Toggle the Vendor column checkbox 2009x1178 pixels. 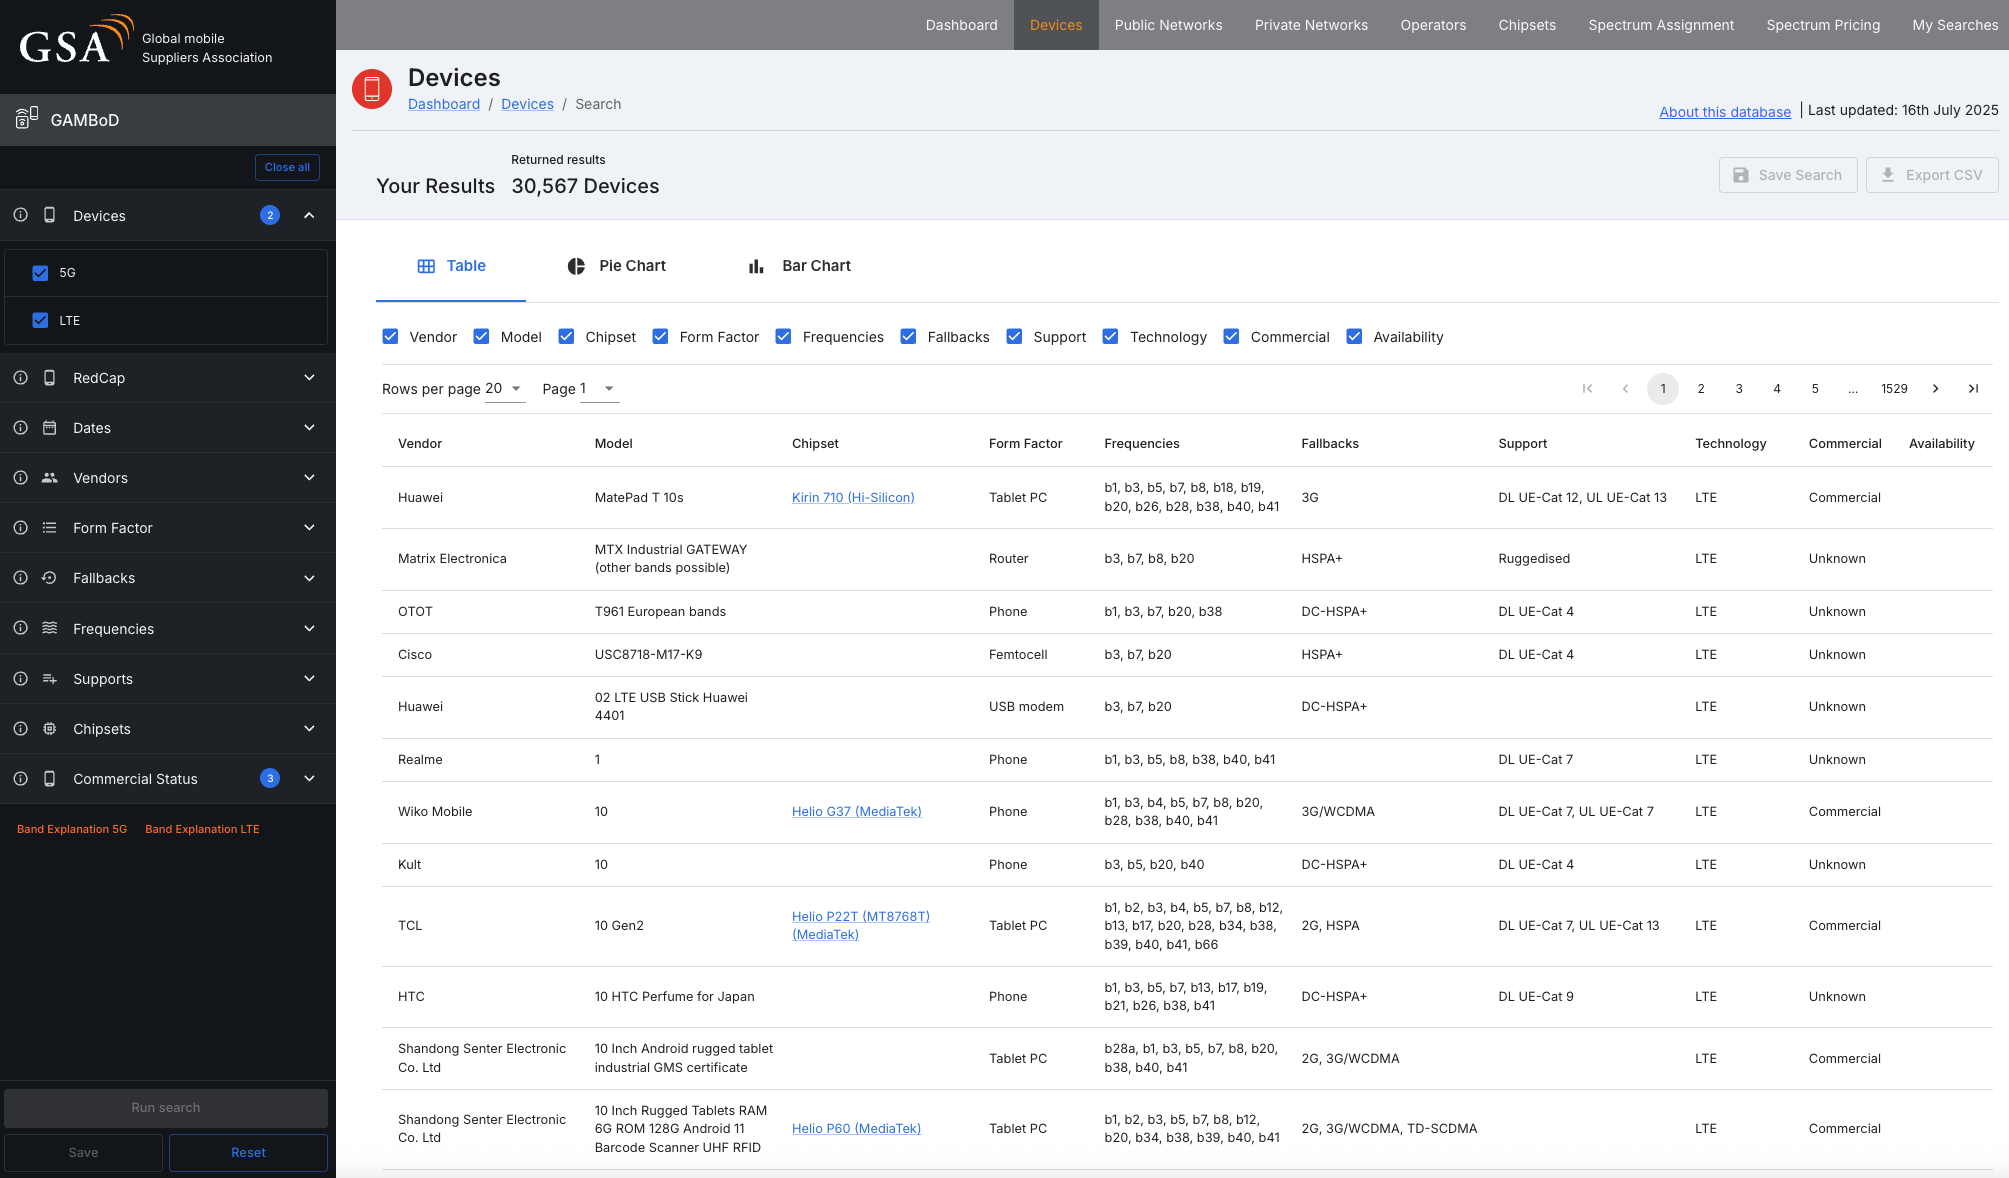[390, 337]
